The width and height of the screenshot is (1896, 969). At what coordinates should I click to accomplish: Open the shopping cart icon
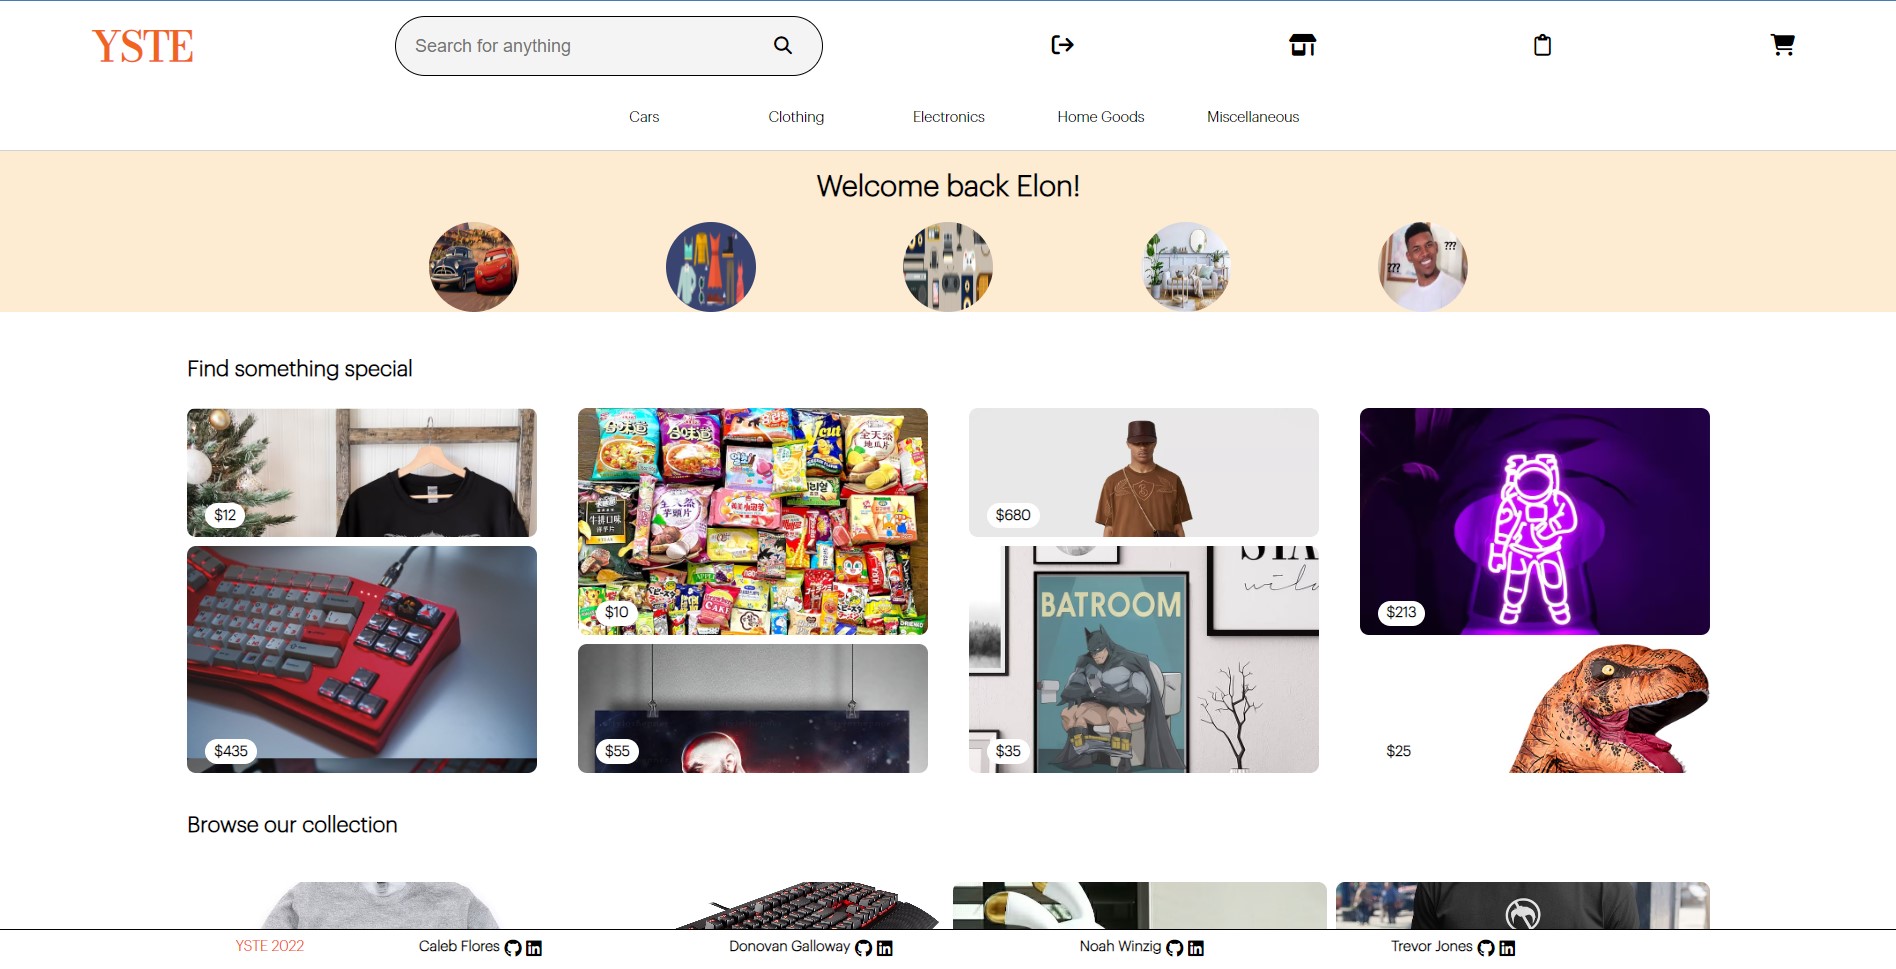(1782, 45)
